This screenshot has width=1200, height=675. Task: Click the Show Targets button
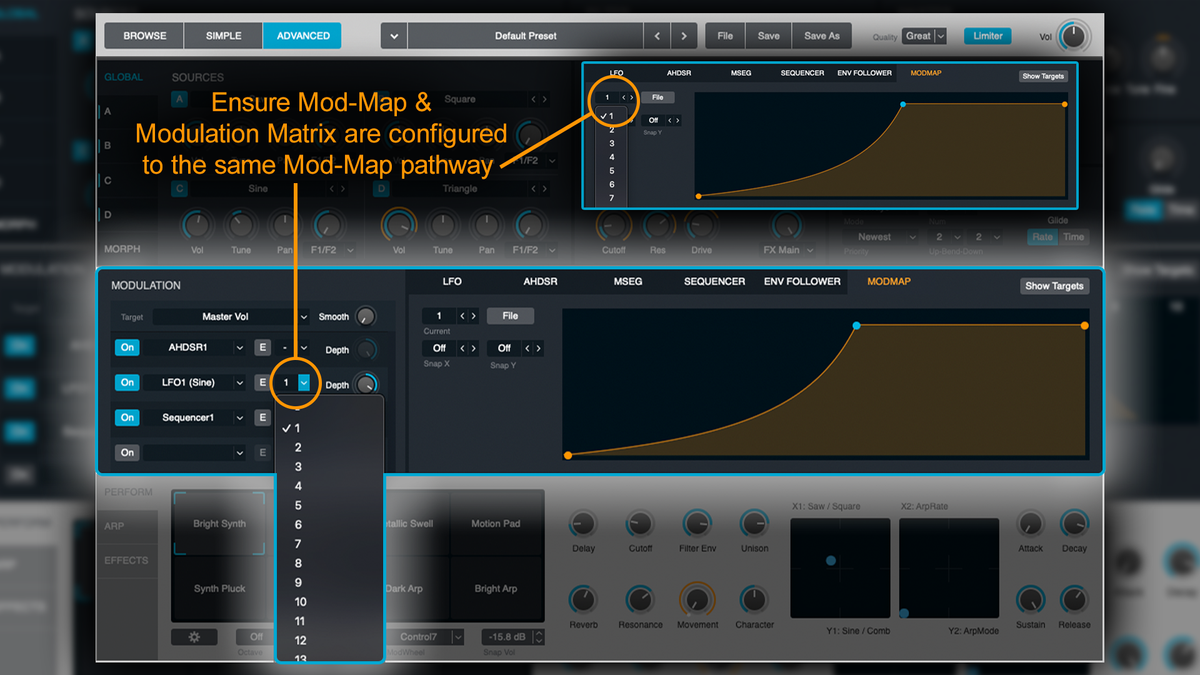click(x=1054, y=286)
